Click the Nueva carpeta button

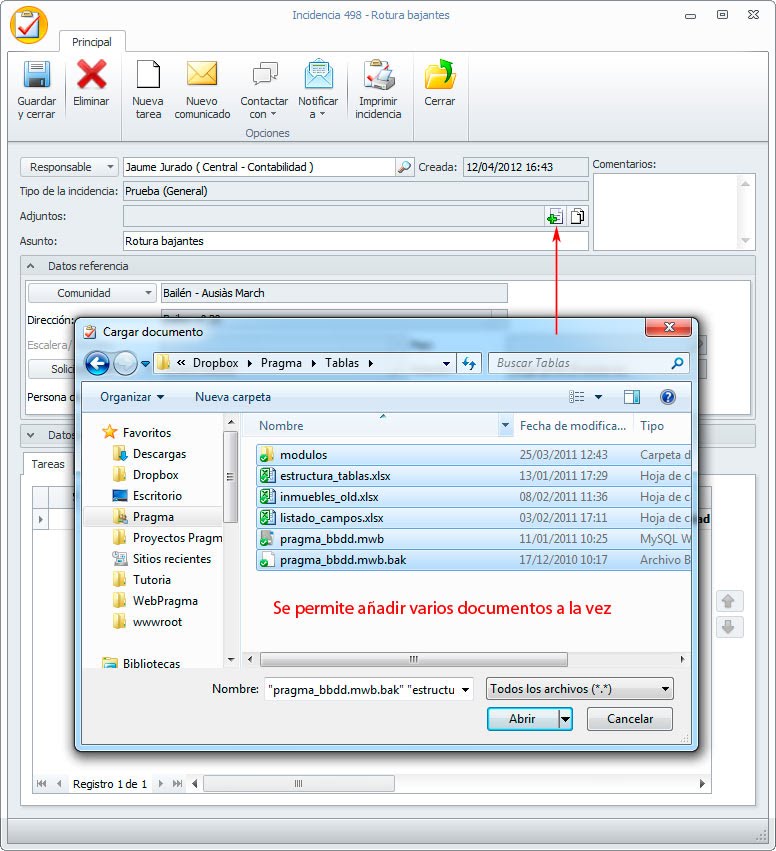coord(233,397)
